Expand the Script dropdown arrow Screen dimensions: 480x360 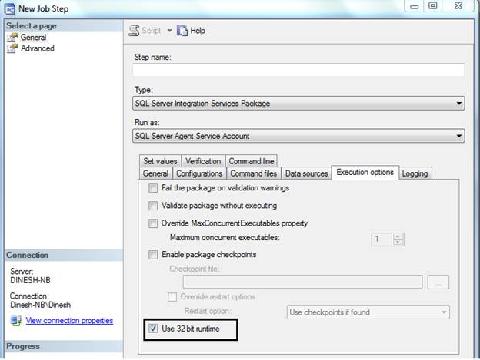pyautogui.click(x=169, y=31)
